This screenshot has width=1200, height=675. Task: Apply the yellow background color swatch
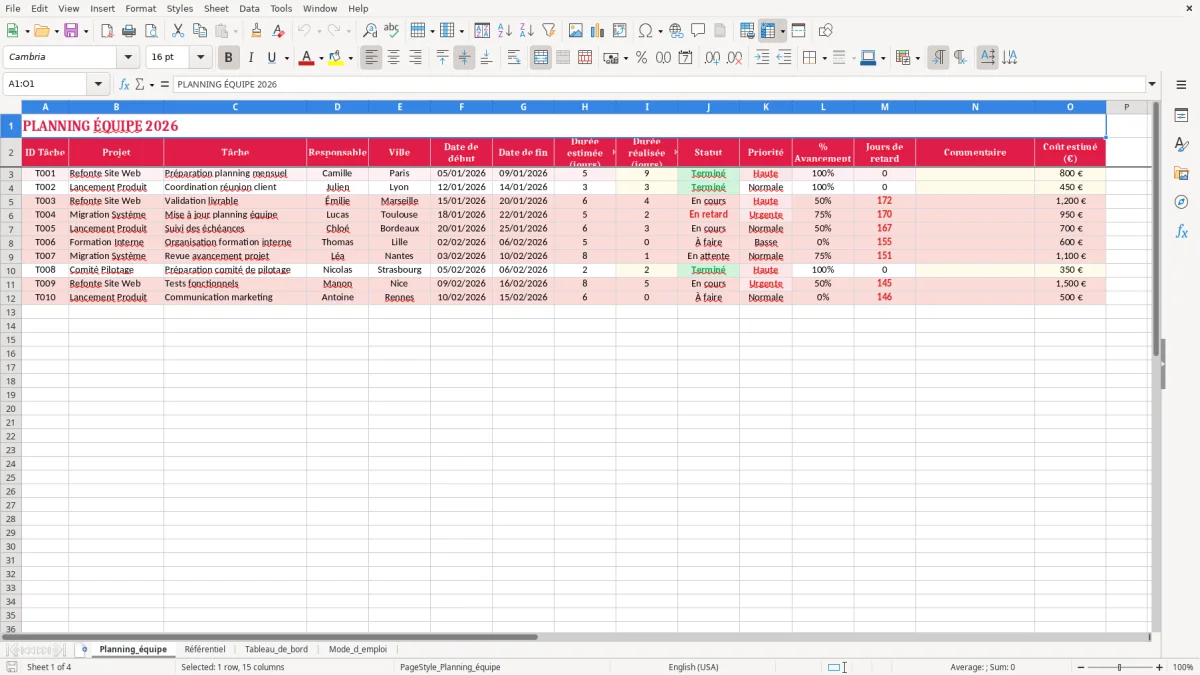tap(336, 58)
